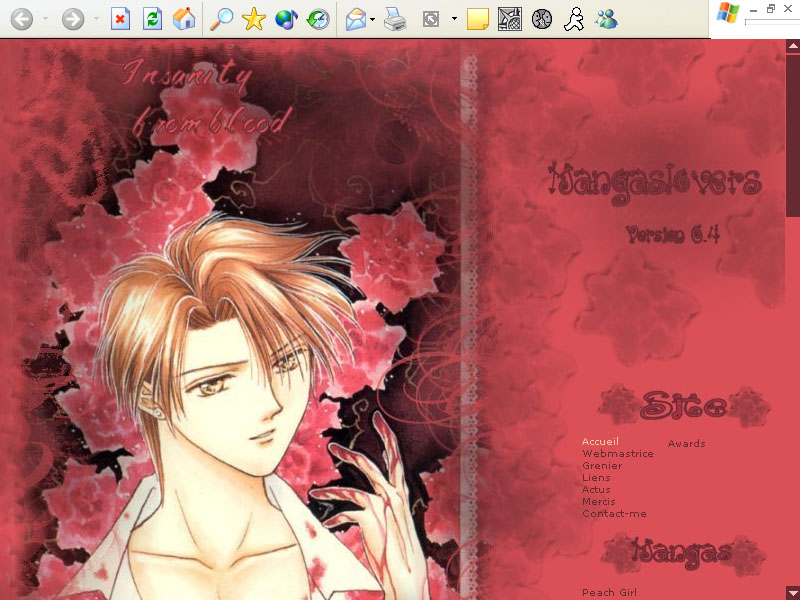Image resolution: width=800 pixels, height=600 pixels.
Task: Visit the Grenier page link
Action: pyautogui.click(x=602, y=466)
